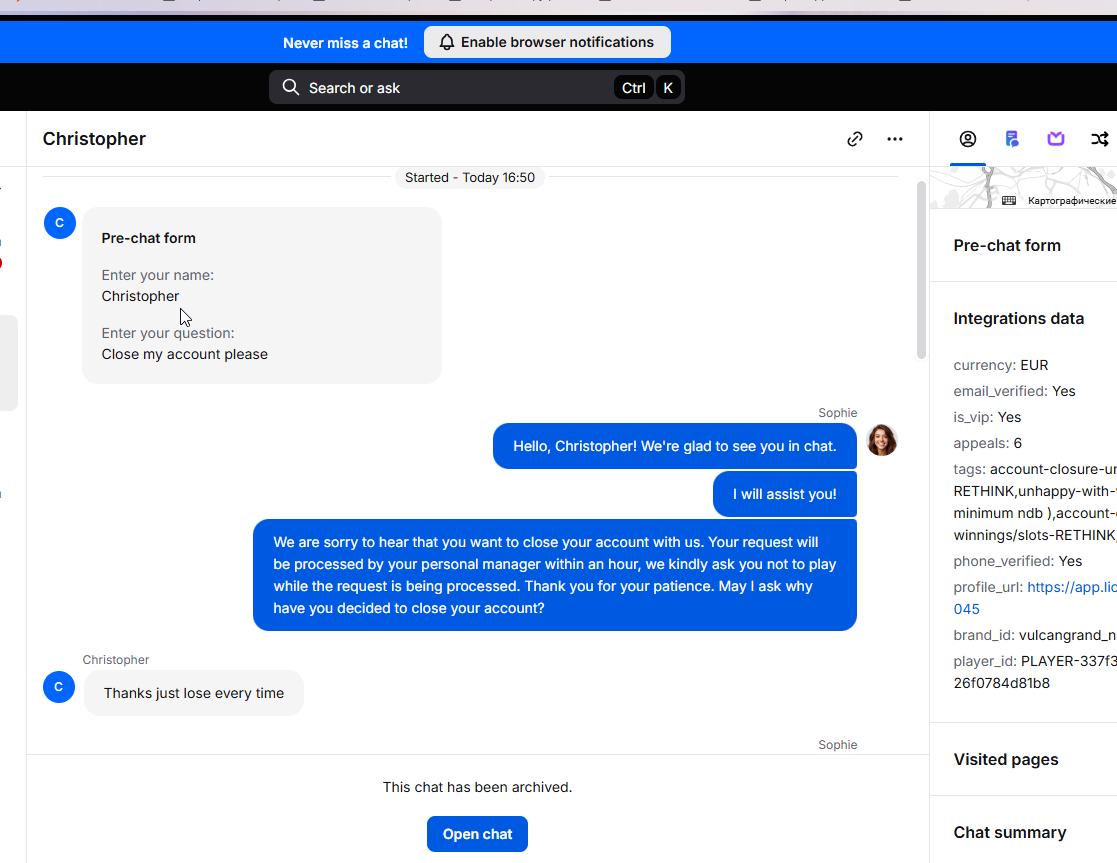Click the keyboard icon on the map
Viewport: 1117px width, 863px height.
[1009, 200]
